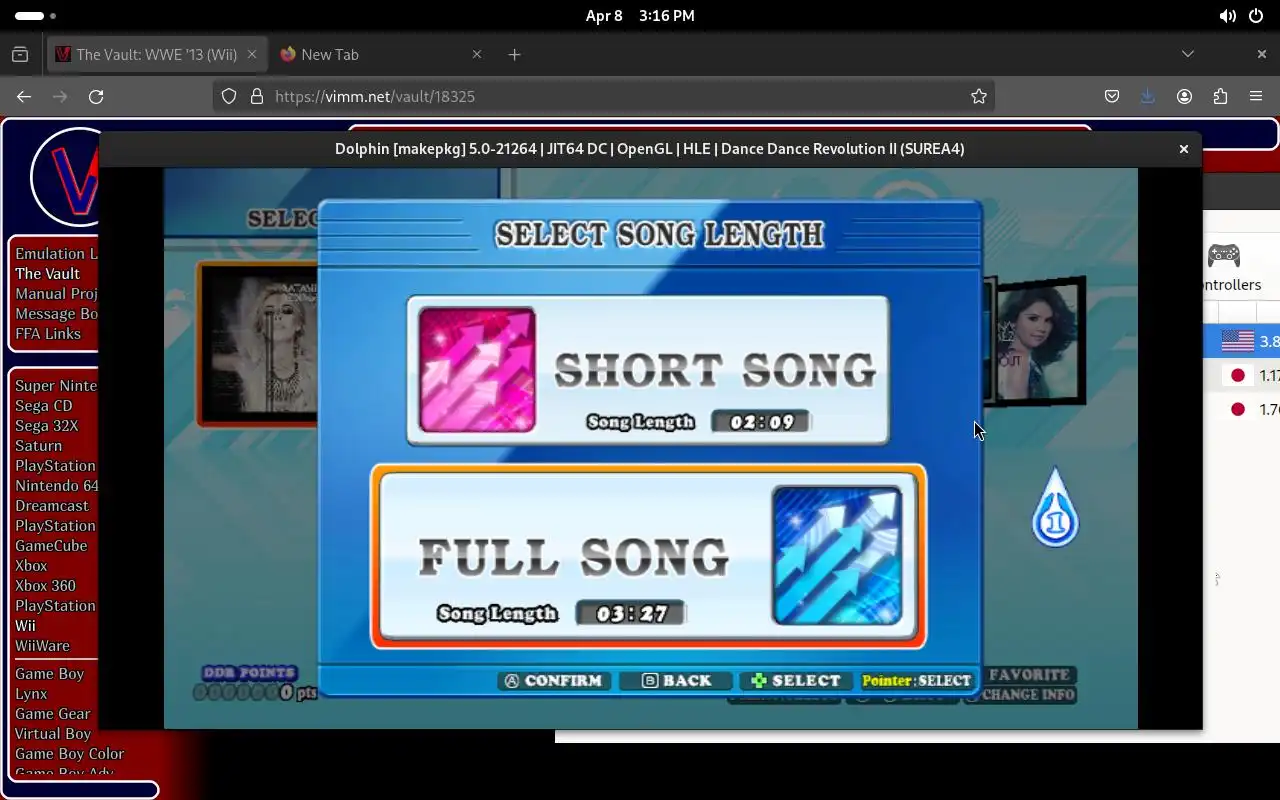Close The Vault: WWE '13 tab
This screenshot has height=800, width=1280.
coord(253,54)
